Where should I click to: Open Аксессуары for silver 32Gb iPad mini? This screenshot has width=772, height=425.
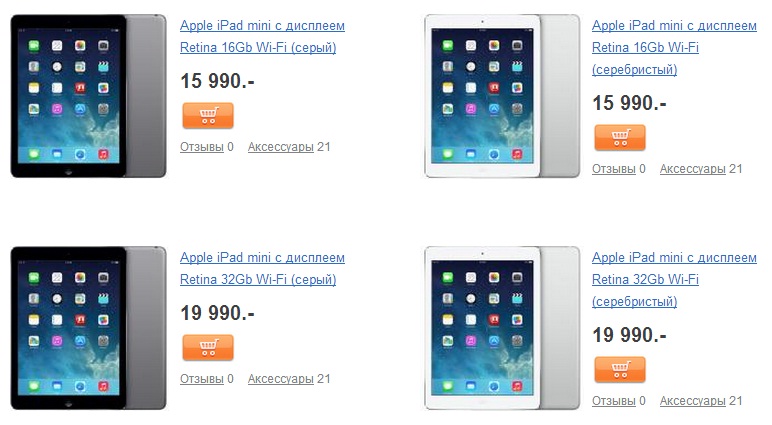pos(693,401)
